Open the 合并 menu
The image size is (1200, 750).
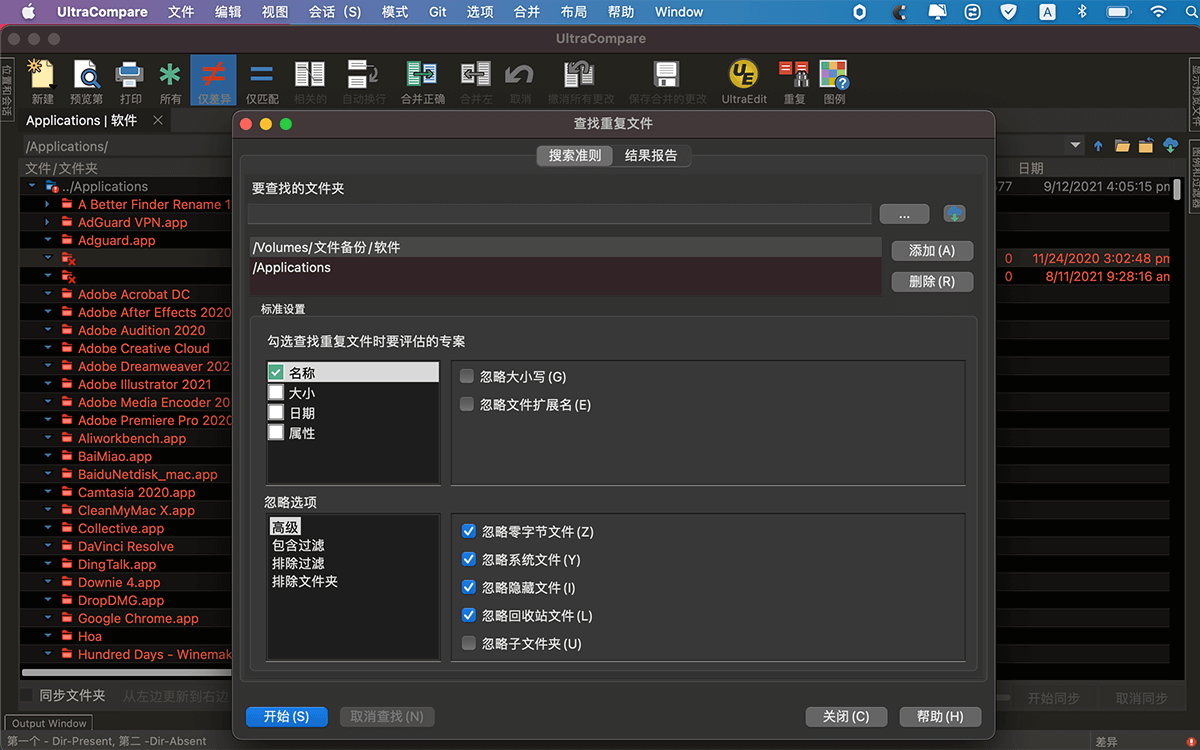(527, 12)
